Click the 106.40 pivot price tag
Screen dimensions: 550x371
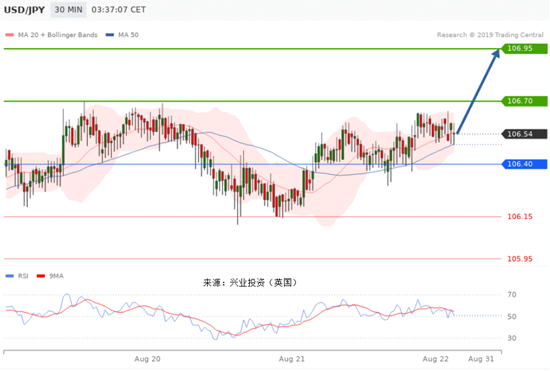(x=524, y=164)
